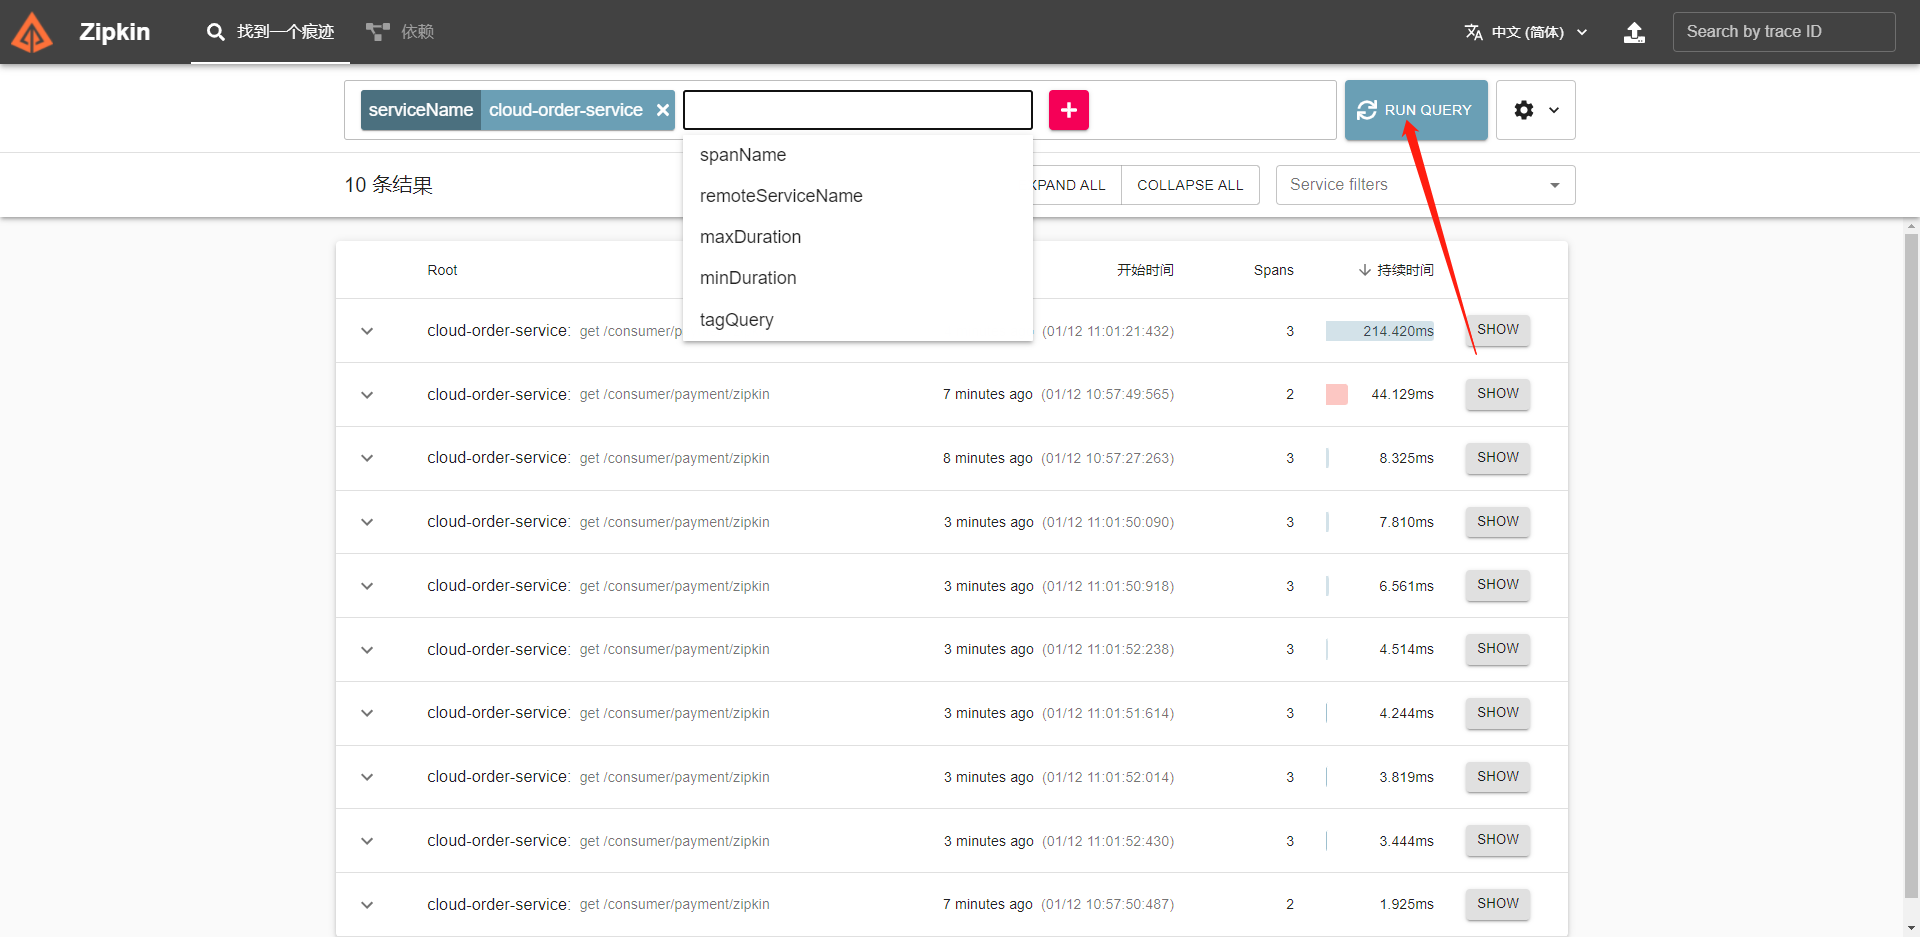Expand the 6.561ms trace row
The width and height of the screenshot is (1920, 937).
point(367,586)
